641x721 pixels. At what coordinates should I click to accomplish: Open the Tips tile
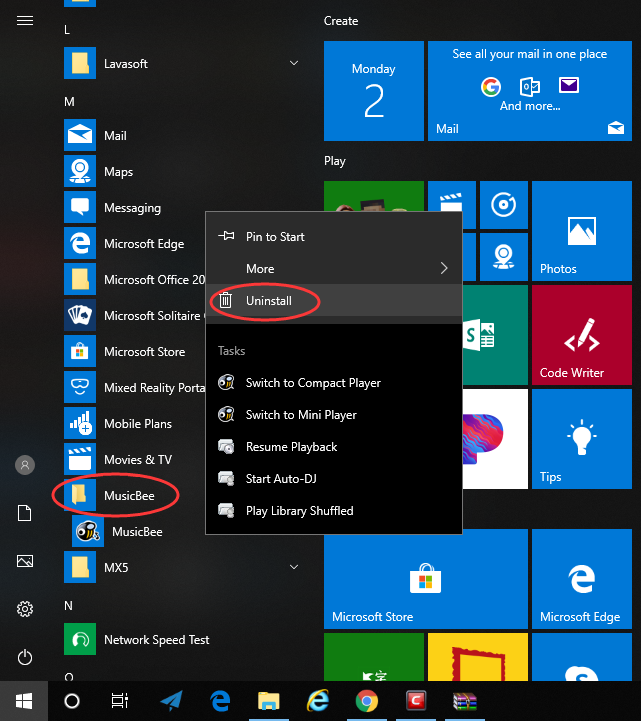(x=582, y=439)
